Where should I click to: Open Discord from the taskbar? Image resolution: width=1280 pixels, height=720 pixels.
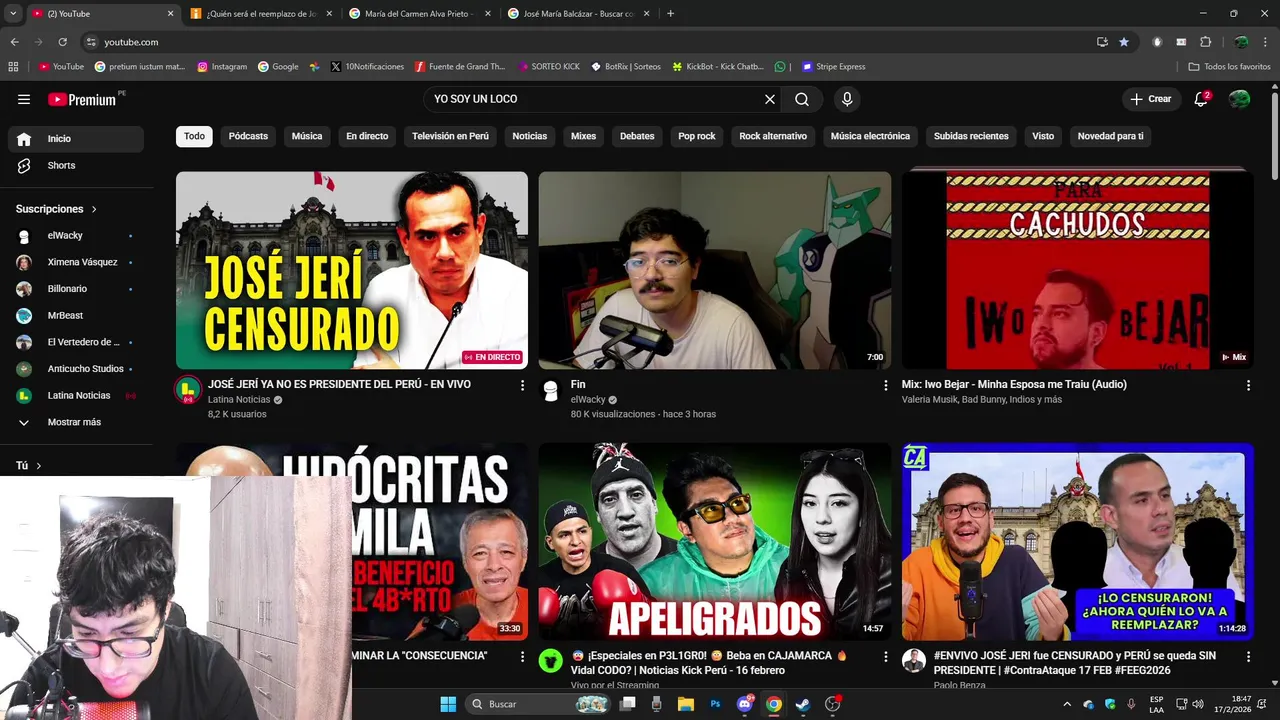point(744,704)
